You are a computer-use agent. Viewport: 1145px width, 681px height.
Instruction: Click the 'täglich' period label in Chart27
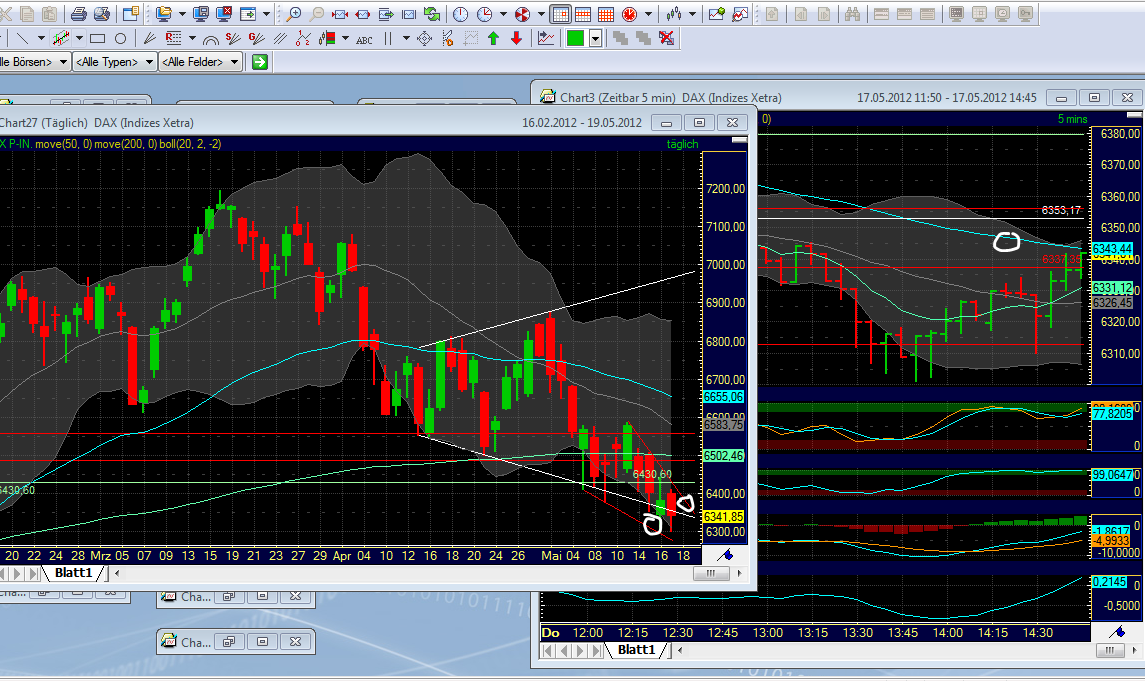tap(682, 145)
